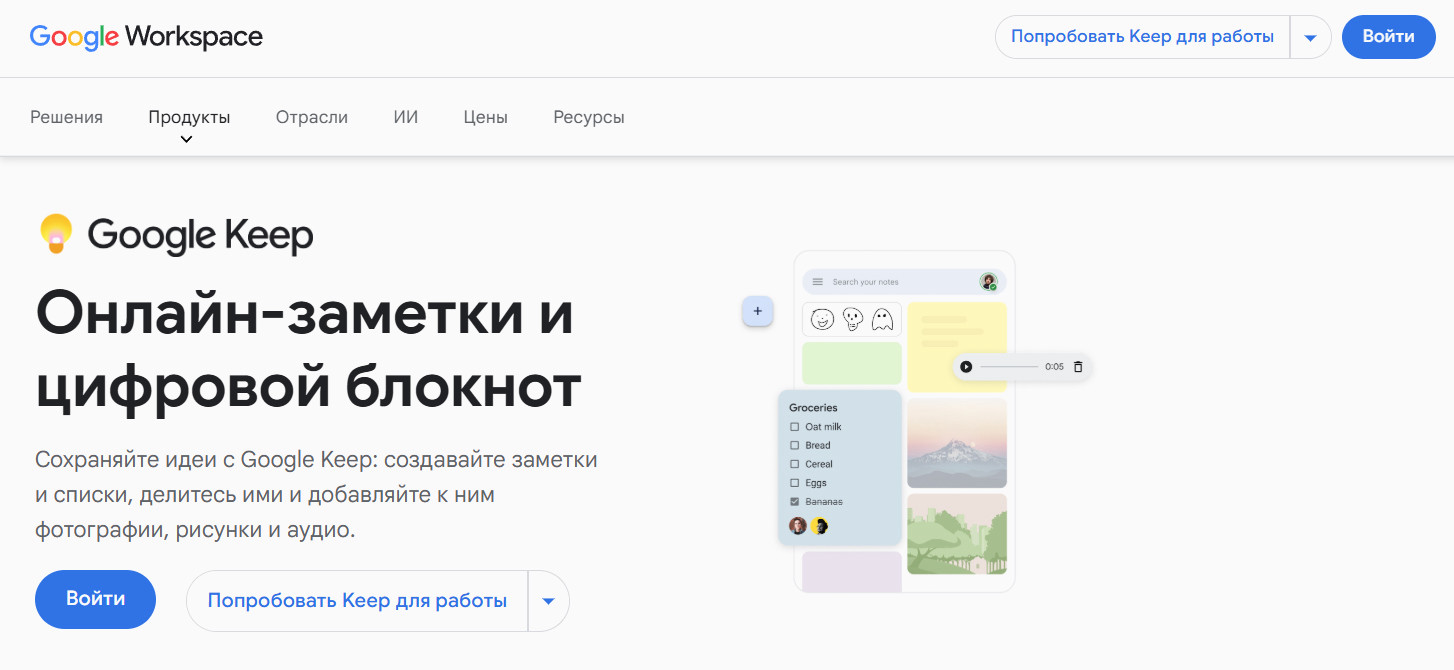Check the Cereal checkbox
This screenshot has width=1454, height=670.
point(795,464)
